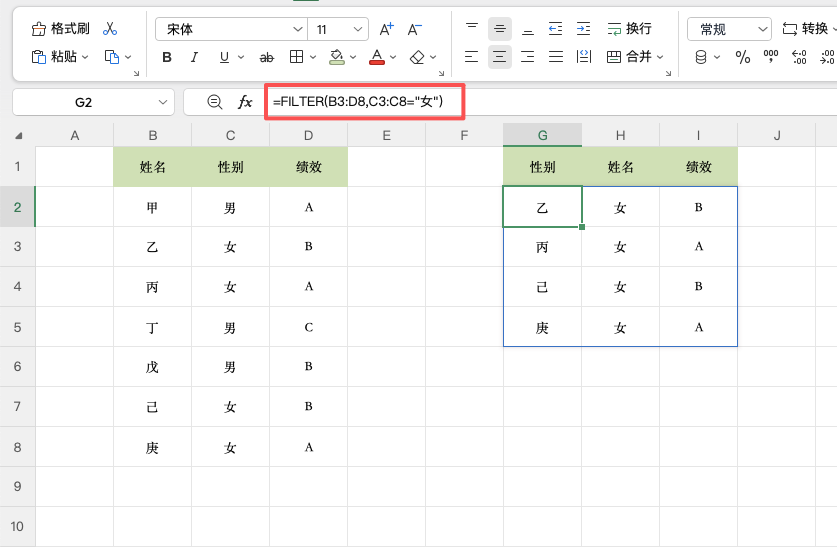Click the Increase decimal places icon
The width and height of the screenshot is (837, 547).
click(799, 57)
